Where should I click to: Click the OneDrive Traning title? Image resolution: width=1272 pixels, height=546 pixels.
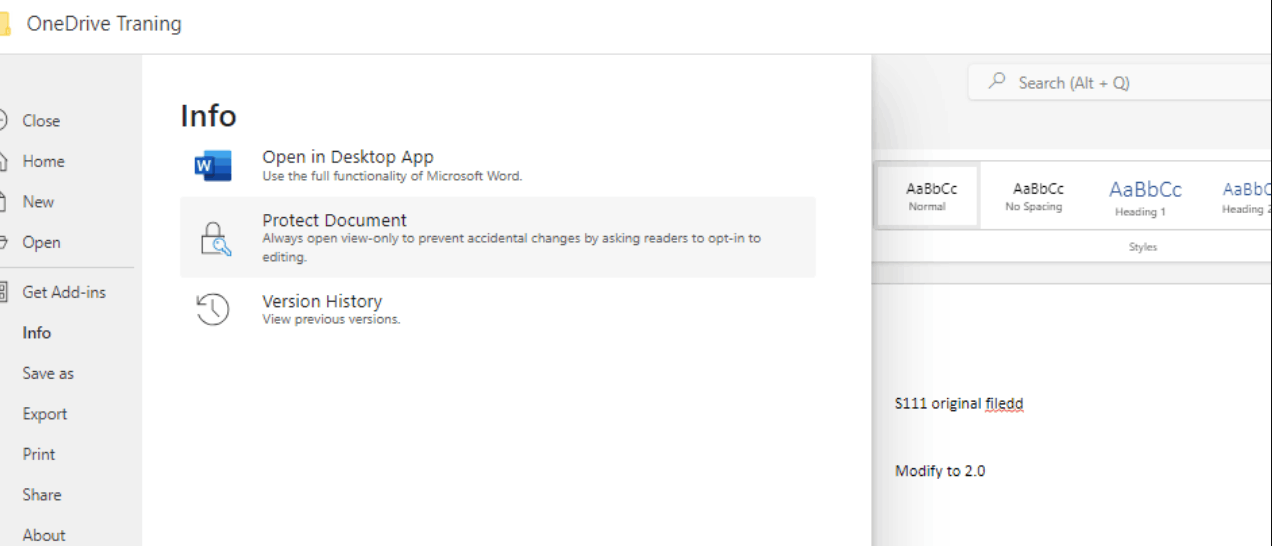[104, 24]
